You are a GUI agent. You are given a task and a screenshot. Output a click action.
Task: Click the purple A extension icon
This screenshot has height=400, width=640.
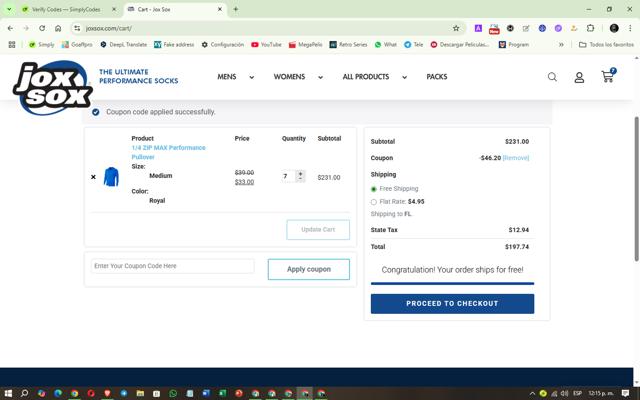(x=478, y=28)
